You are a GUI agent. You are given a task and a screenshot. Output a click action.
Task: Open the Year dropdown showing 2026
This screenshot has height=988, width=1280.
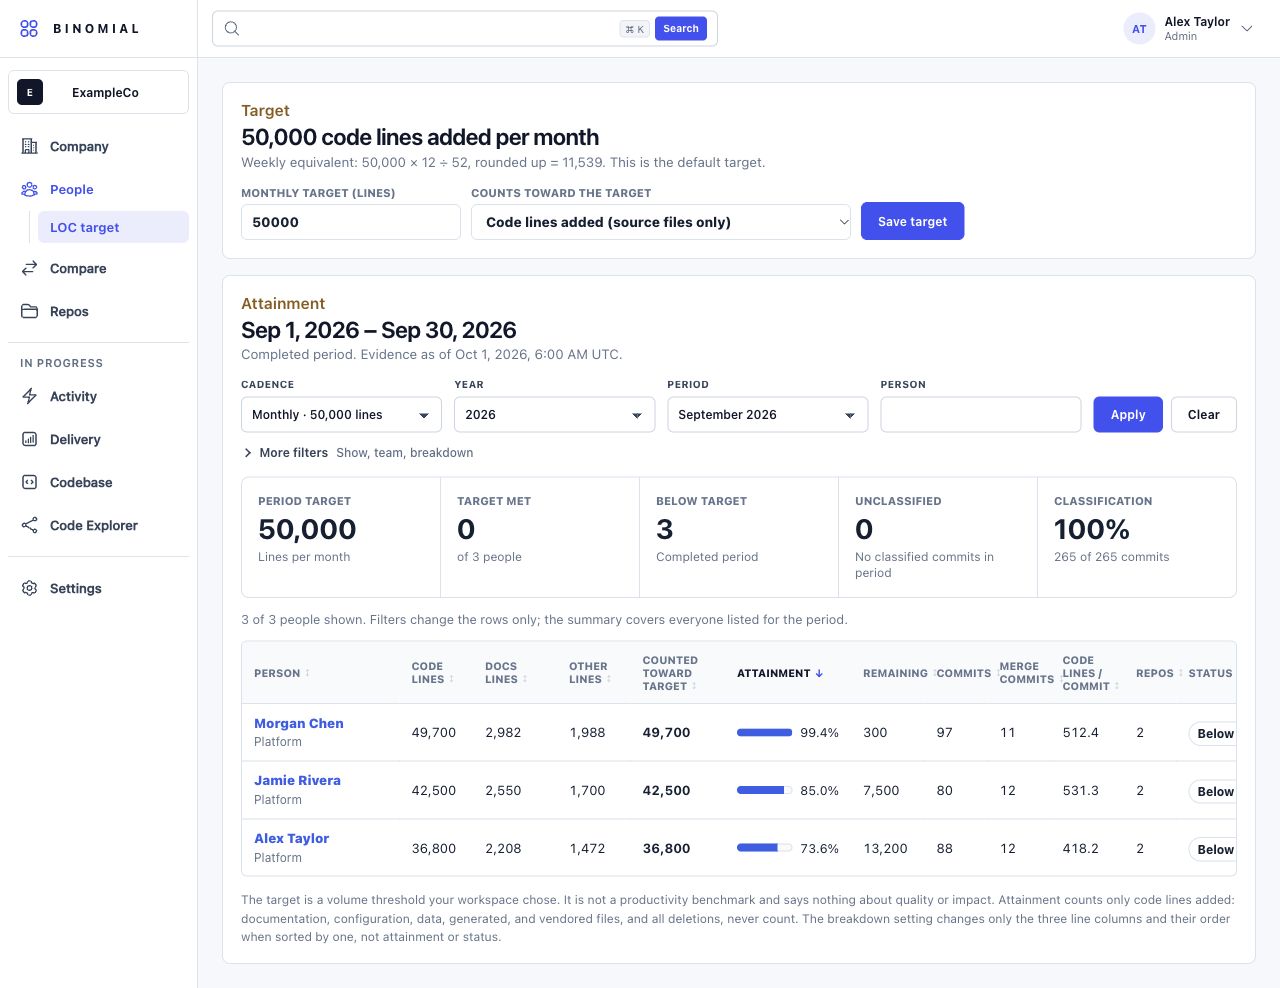[x=554, y=415]
